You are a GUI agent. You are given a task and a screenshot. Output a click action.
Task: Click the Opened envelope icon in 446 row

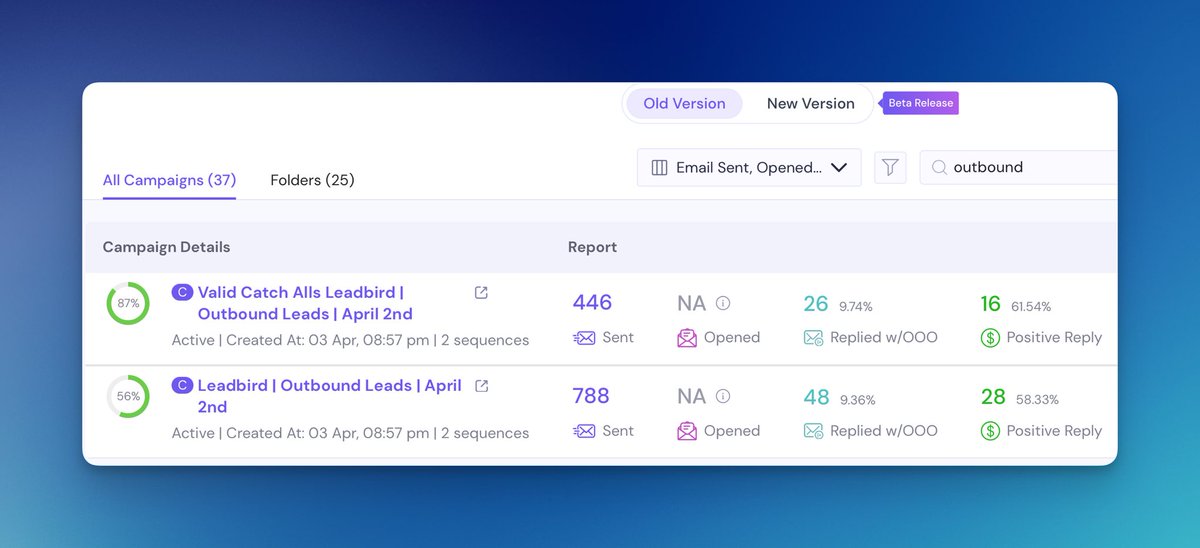pyautogui.click(x=687, y=338)
